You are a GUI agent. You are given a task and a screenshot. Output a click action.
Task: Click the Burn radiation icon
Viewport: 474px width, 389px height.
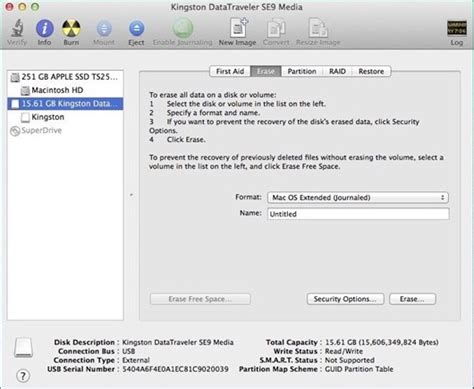(71, 28)
